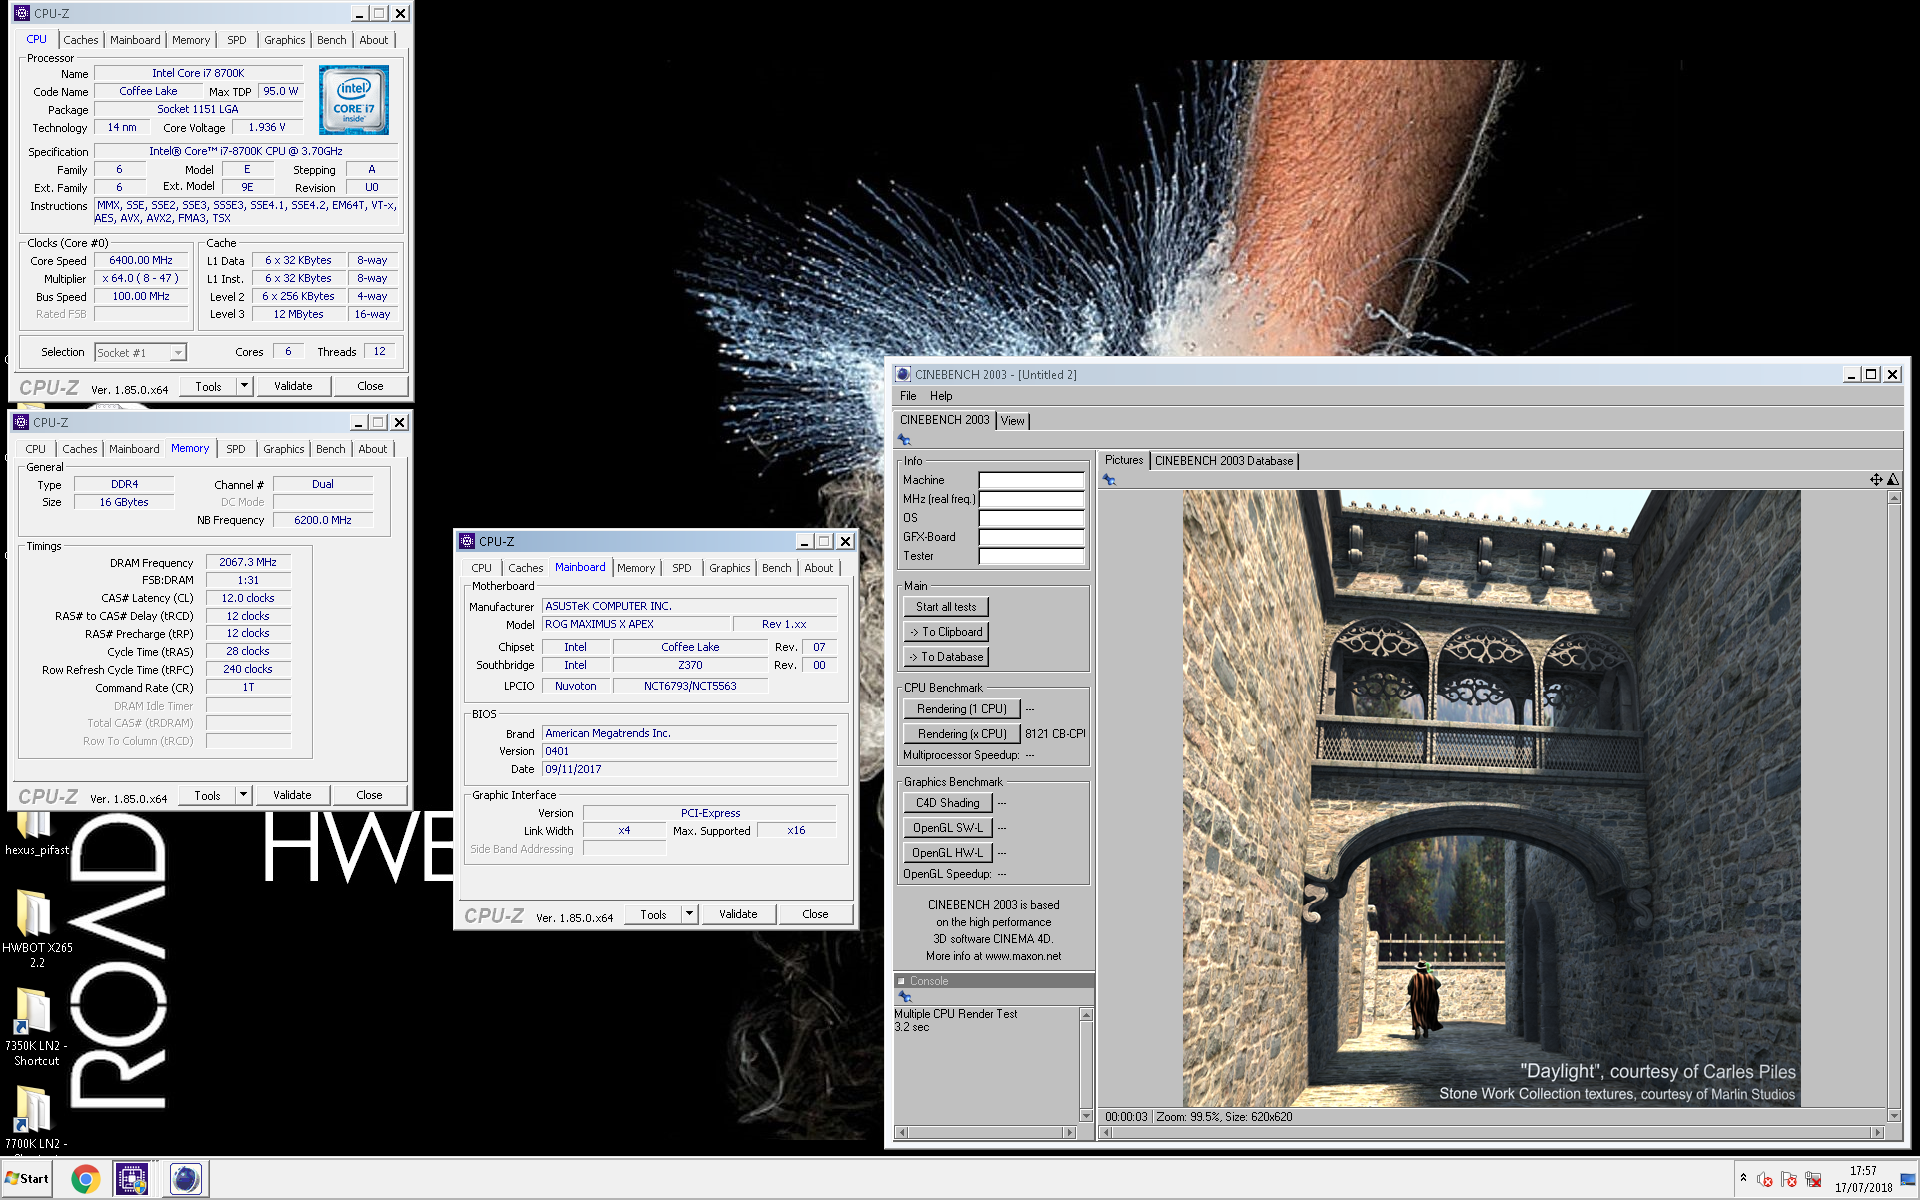Click the CPU-Z icon in the Mainboard window title bar

click(467, 541)
